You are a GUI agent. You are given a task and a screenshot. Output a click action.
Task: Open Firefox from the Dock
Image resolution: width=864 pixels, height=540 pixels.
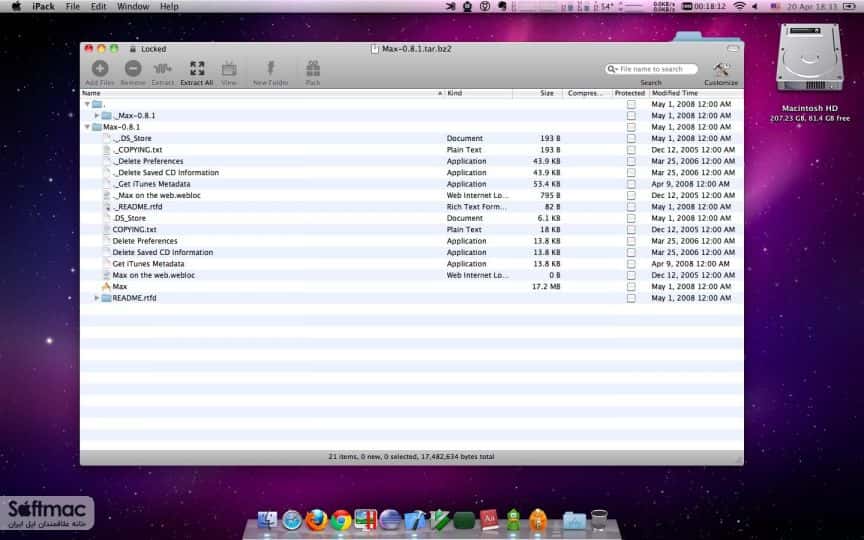[317, 520]
